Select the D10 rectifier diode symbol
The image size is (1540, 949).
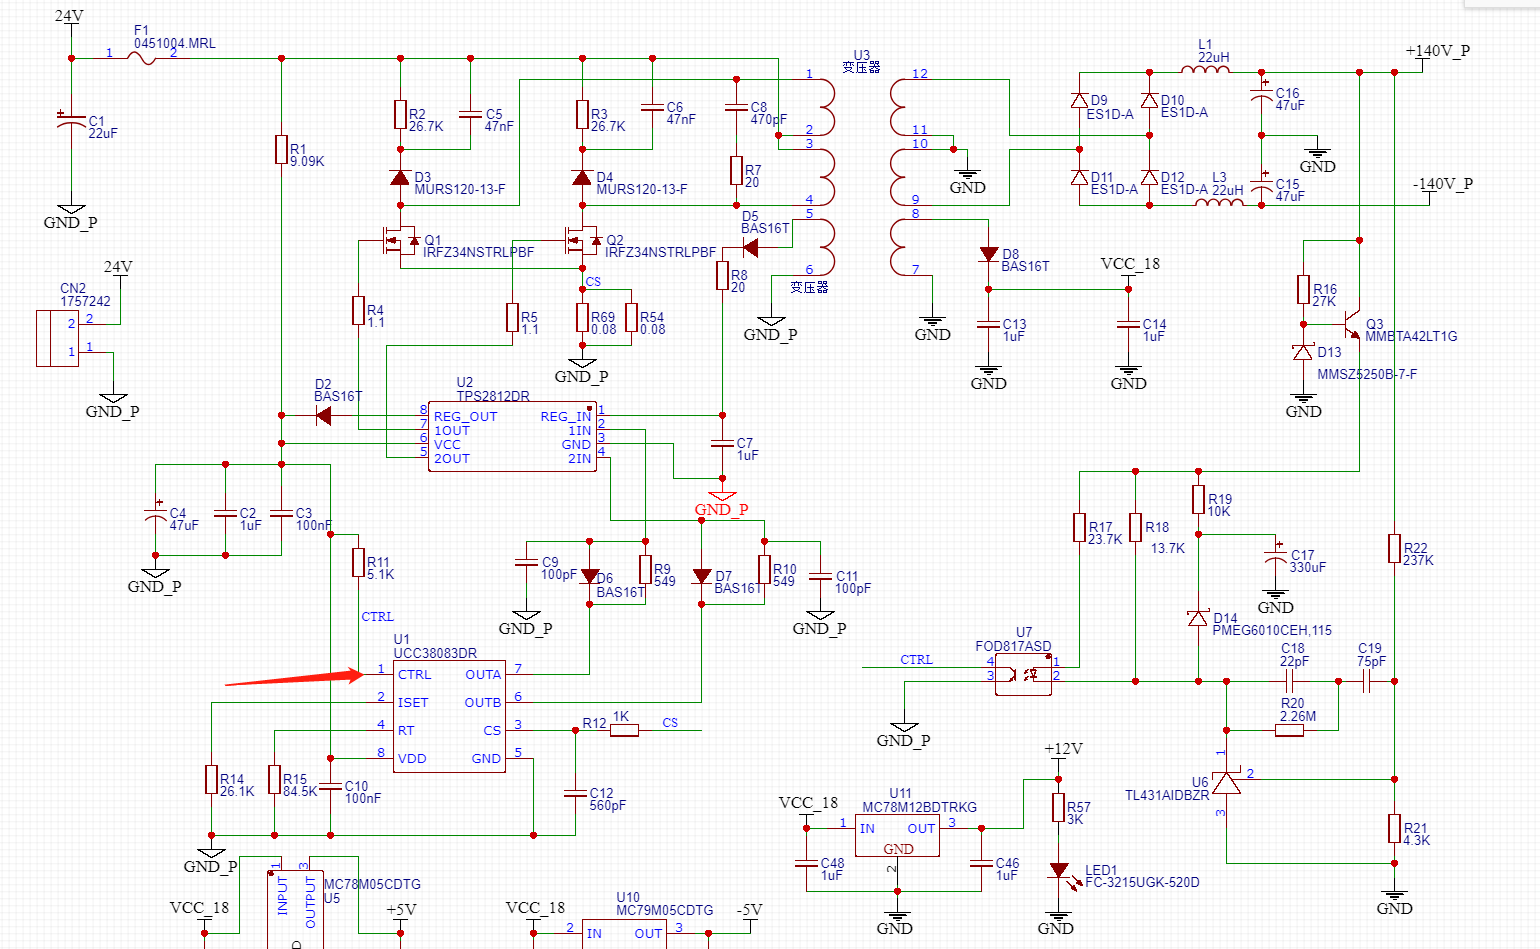(1150, 100)
